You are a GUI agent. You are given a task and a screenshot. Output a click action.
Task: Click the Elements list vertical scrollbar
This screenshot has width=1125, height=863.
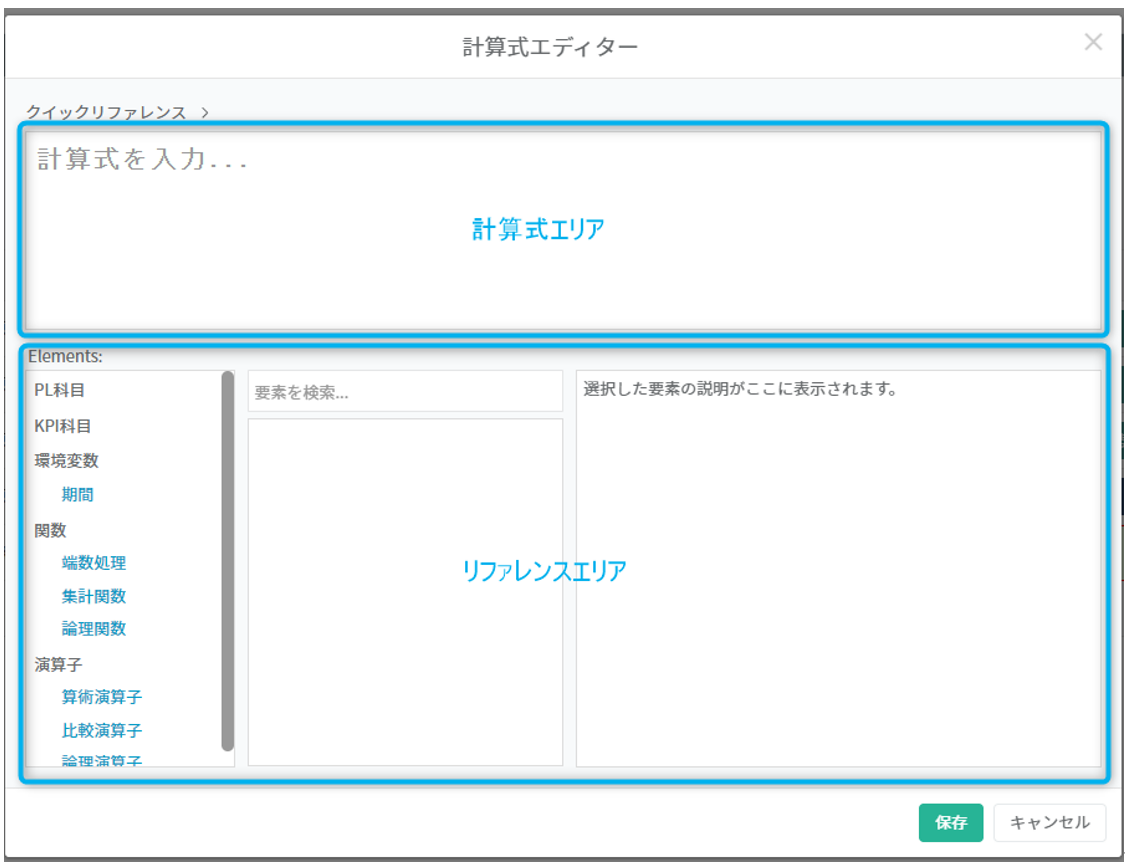click(228, 560)
